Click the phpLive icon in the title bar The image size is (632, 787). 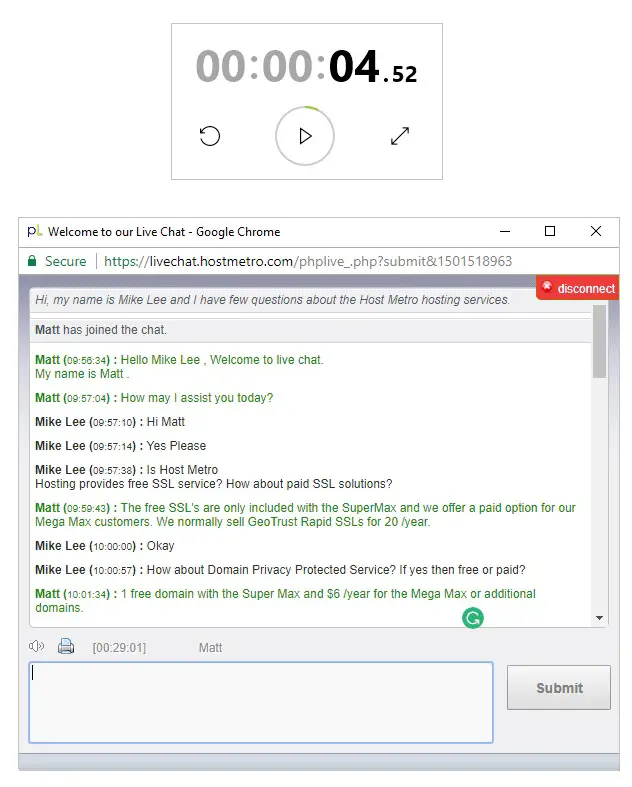click(x=34, y=231)
